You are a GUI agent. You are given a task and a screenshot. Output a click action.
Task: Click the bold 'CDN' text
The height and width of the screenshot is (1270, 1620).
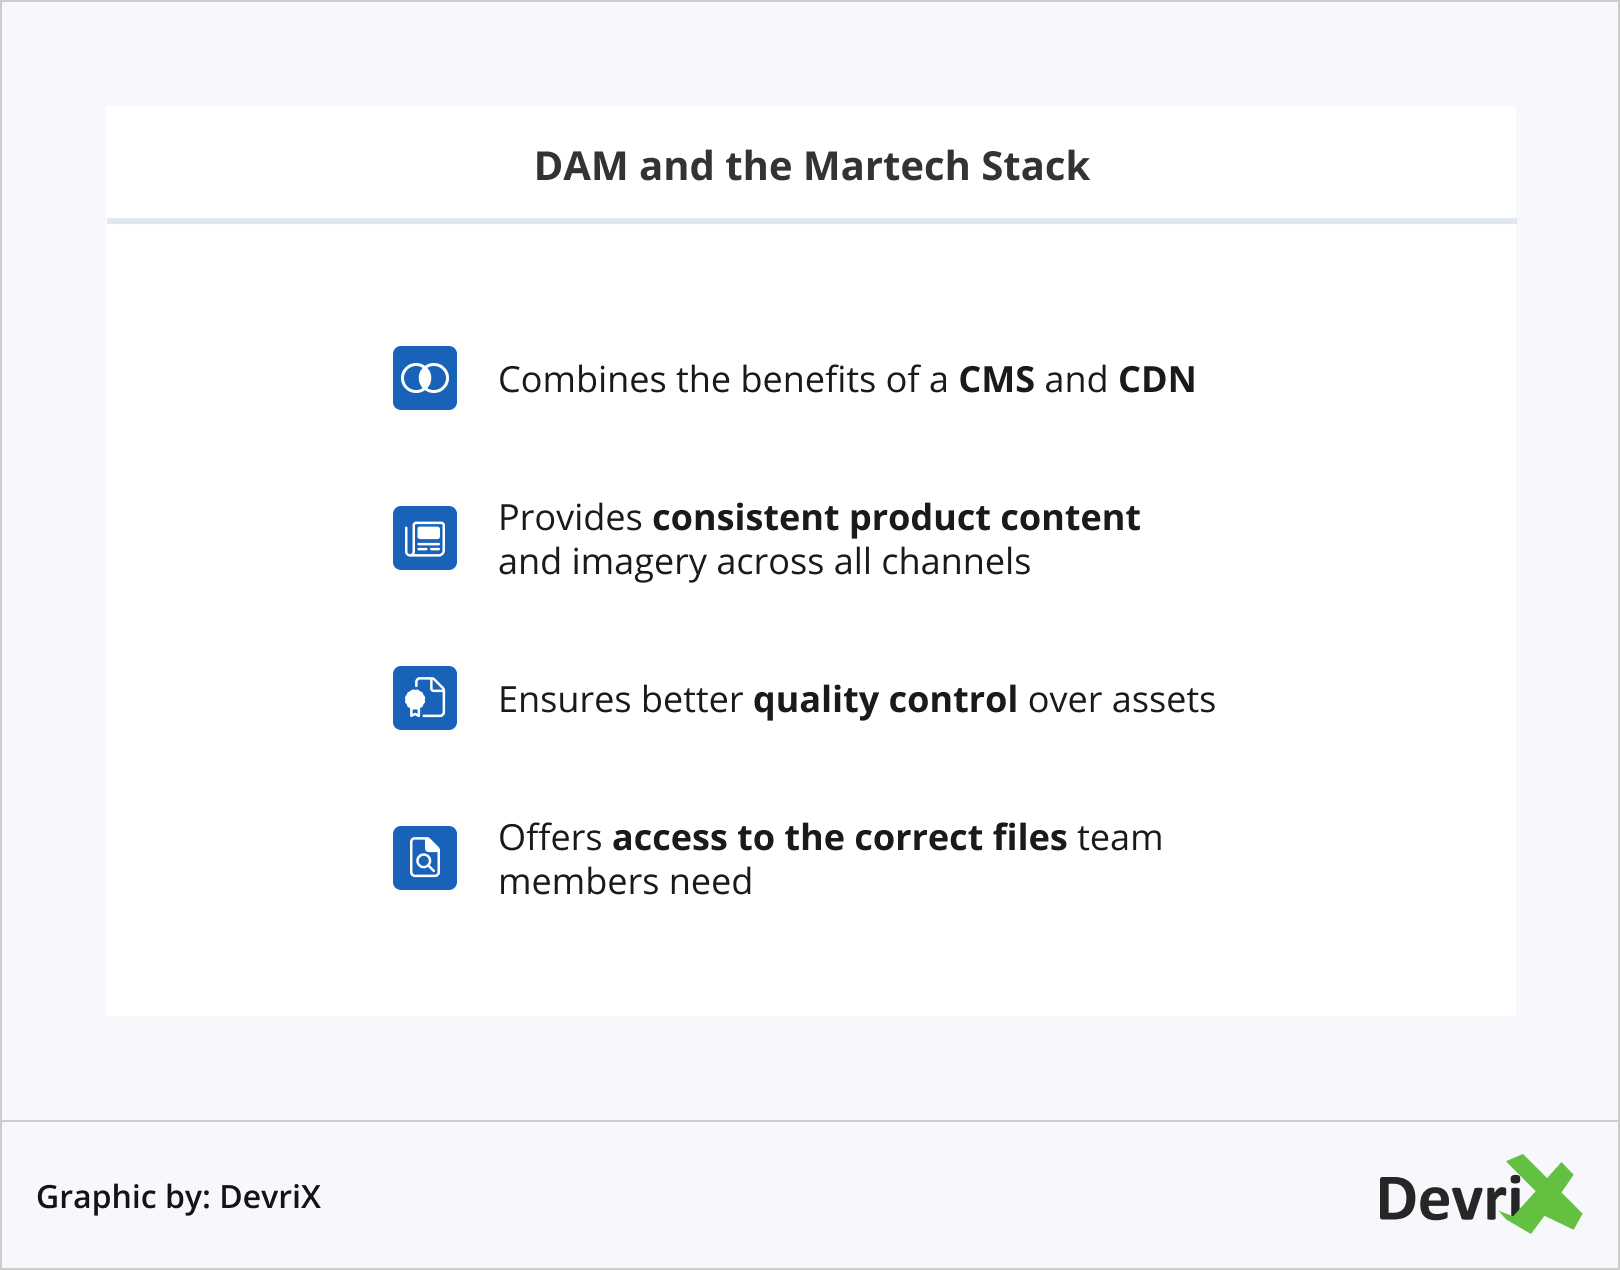coord(1156,380)
